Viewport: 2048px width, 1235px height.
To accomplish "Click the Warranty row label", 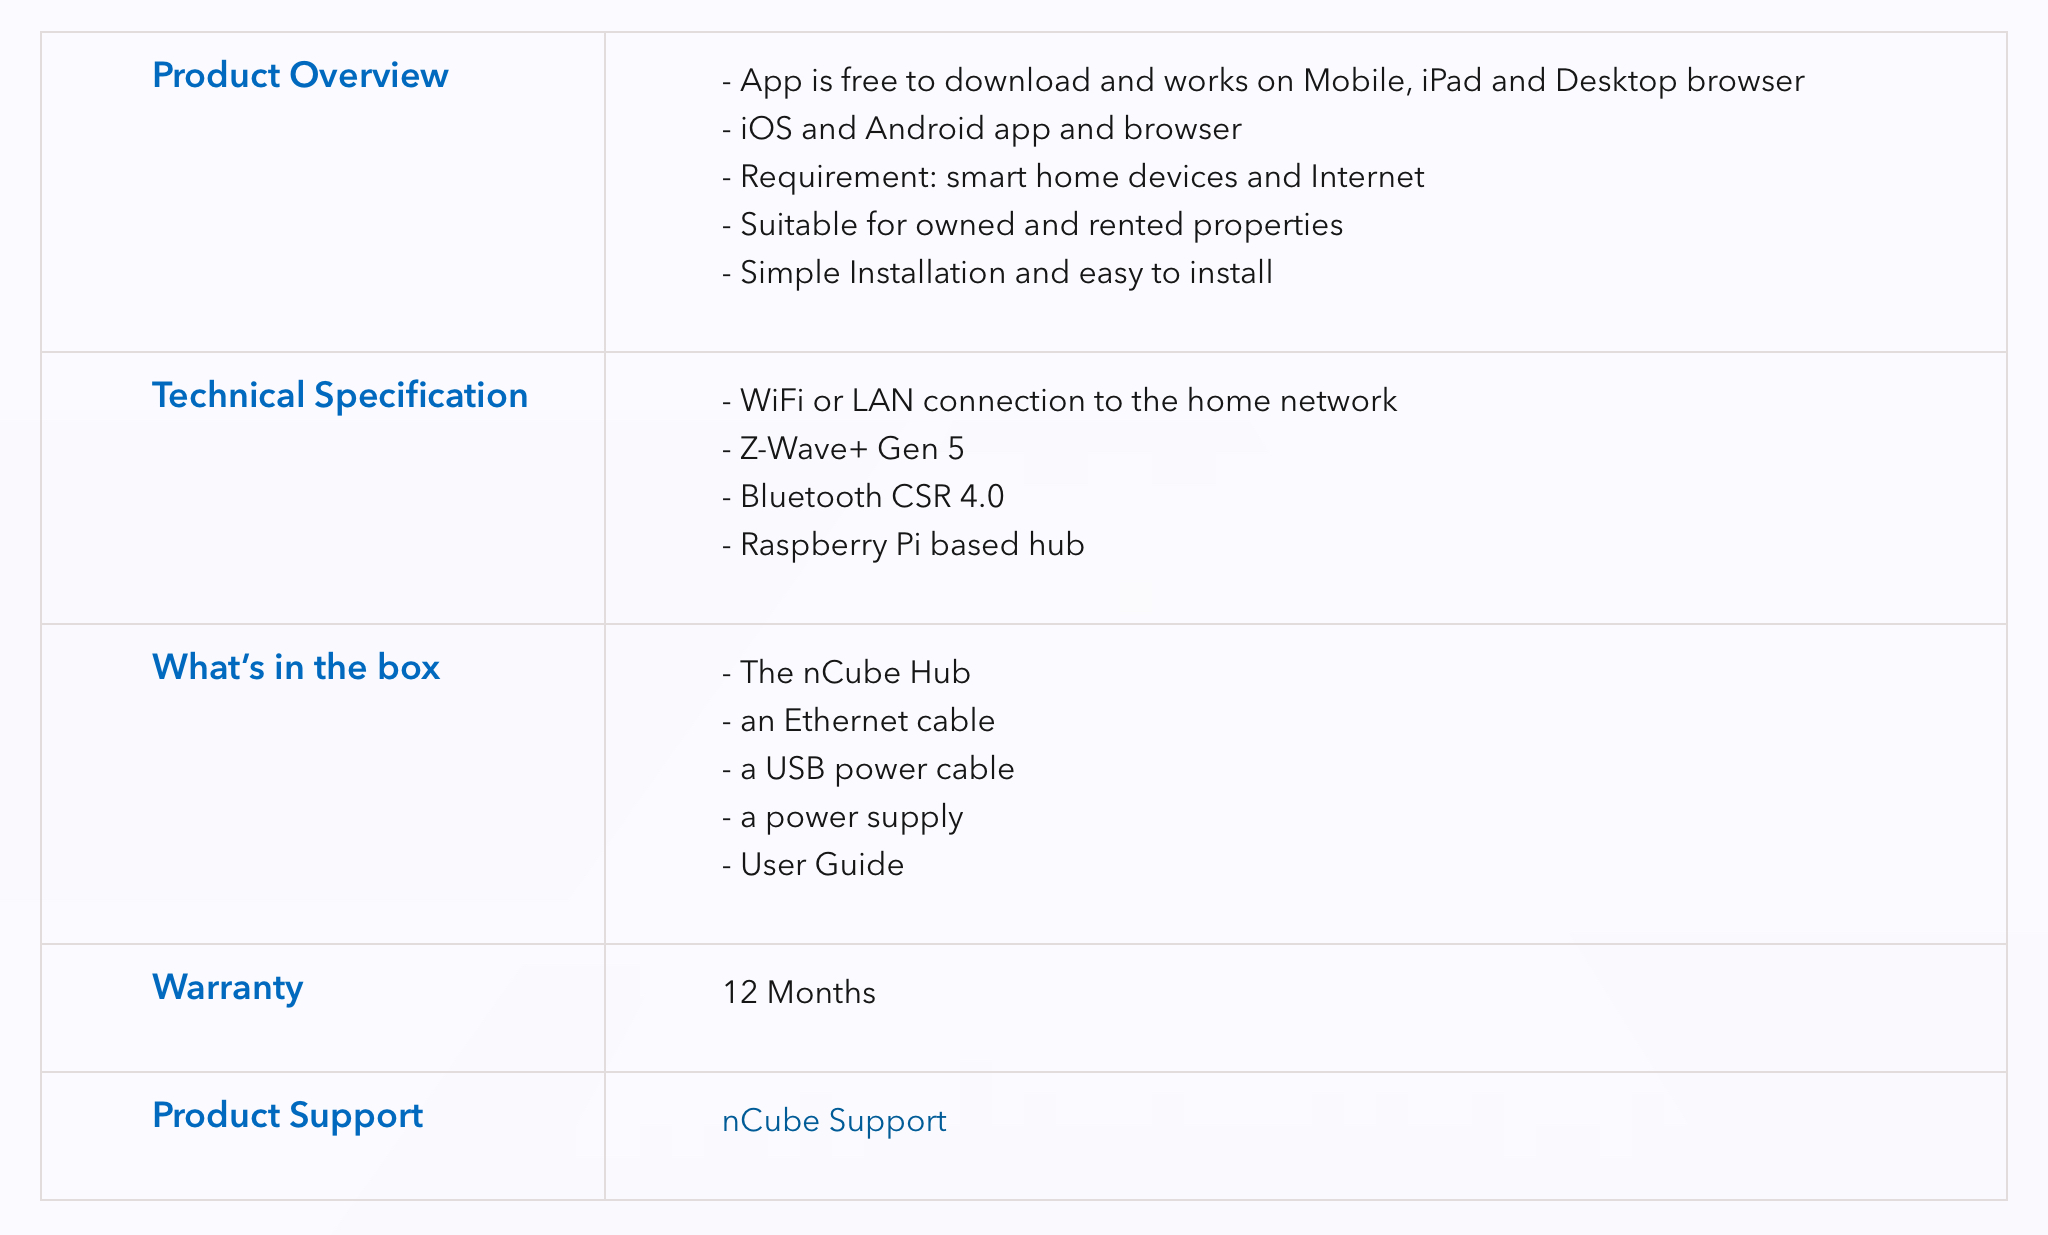I will tap(228, 988).
